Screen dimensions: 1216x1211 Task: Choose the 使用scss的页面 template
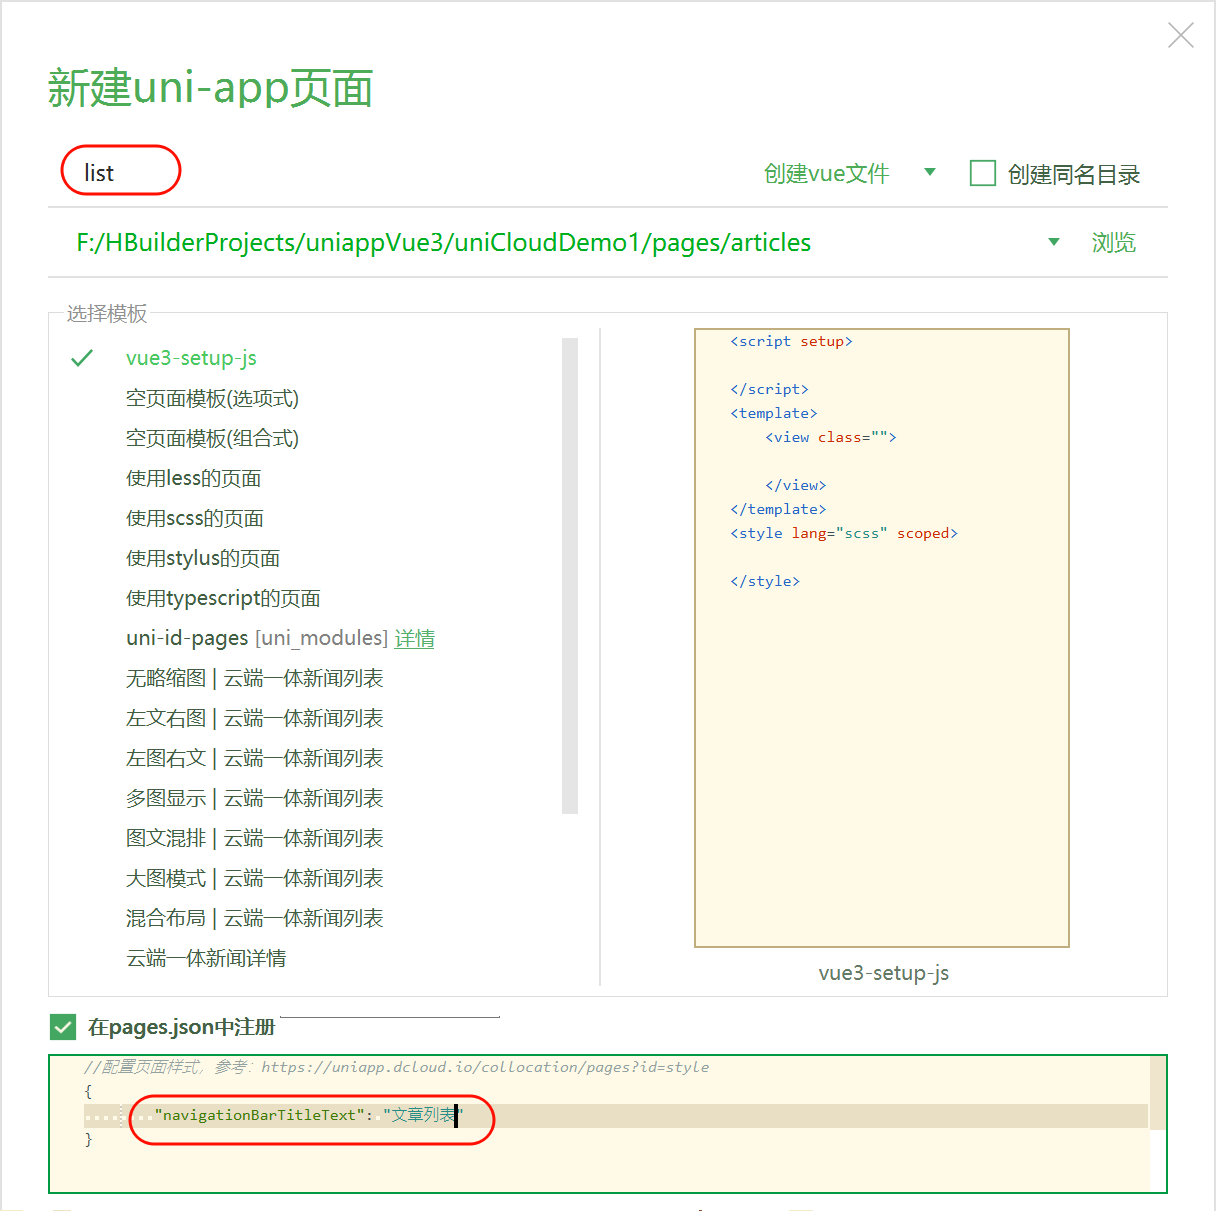click(195, 518)
